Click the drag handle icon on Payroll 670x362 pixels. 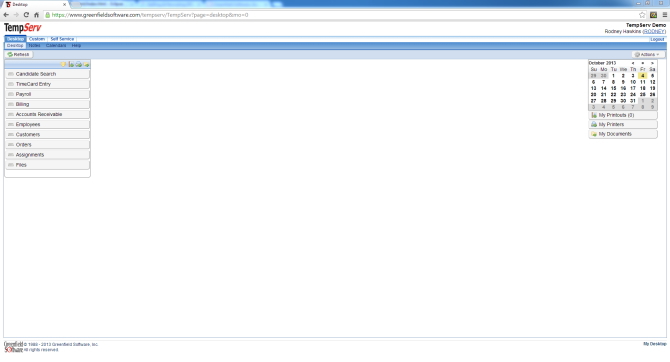(x=11, y=94)
